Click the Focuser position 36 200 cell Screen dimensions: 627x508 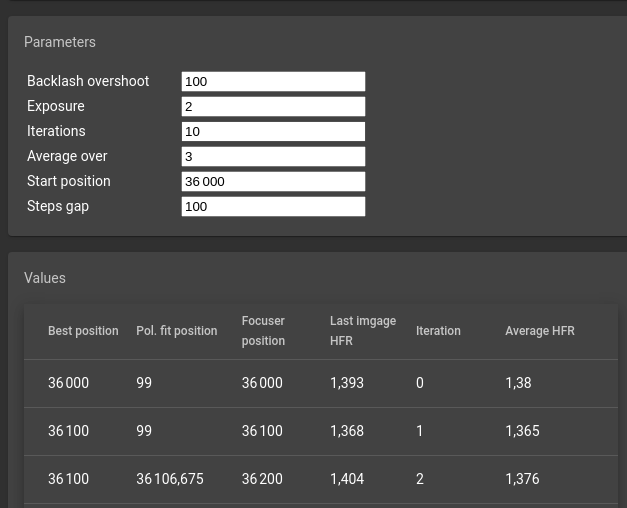tap(262, 479)
